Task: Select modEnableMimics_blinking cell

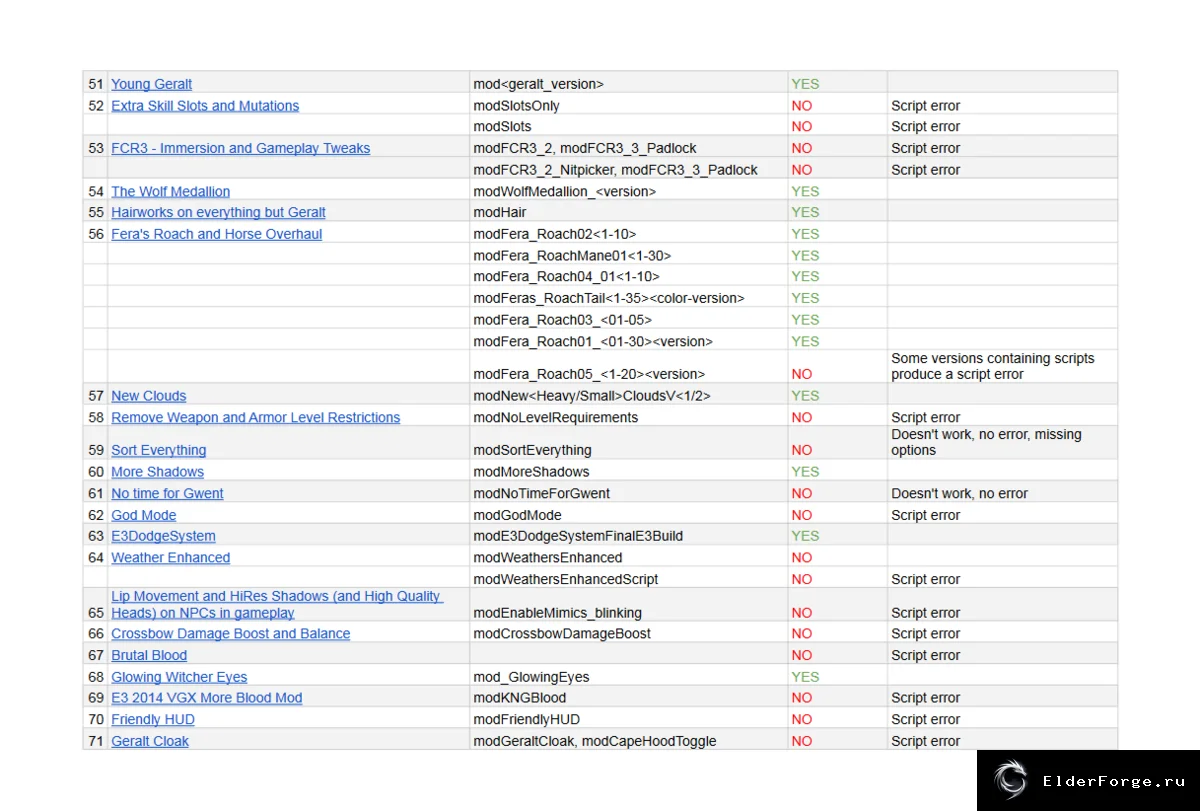Action: coord(628,606)
